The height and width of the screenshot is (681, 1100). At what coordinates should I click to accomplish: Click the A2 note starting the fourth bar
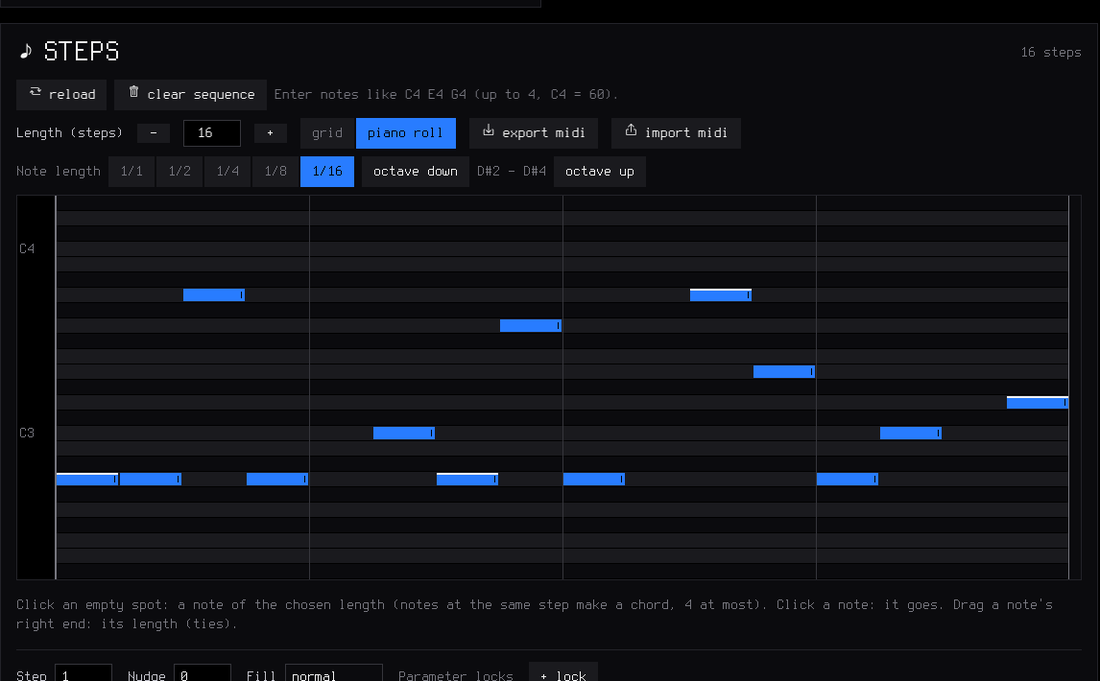click(x=847, y=479)
